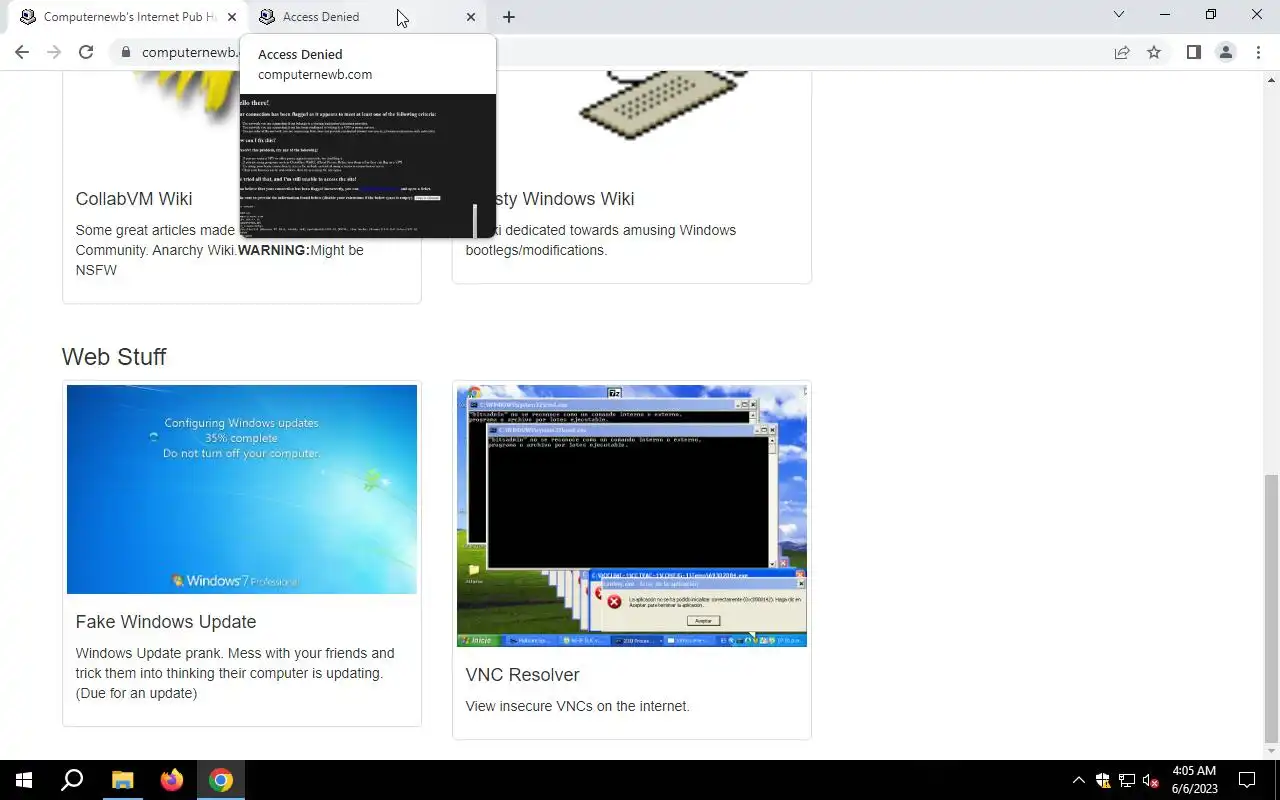Open the clock showing 4:05 AM
Screen dimensions: 1280x800
click(1194, 780)
